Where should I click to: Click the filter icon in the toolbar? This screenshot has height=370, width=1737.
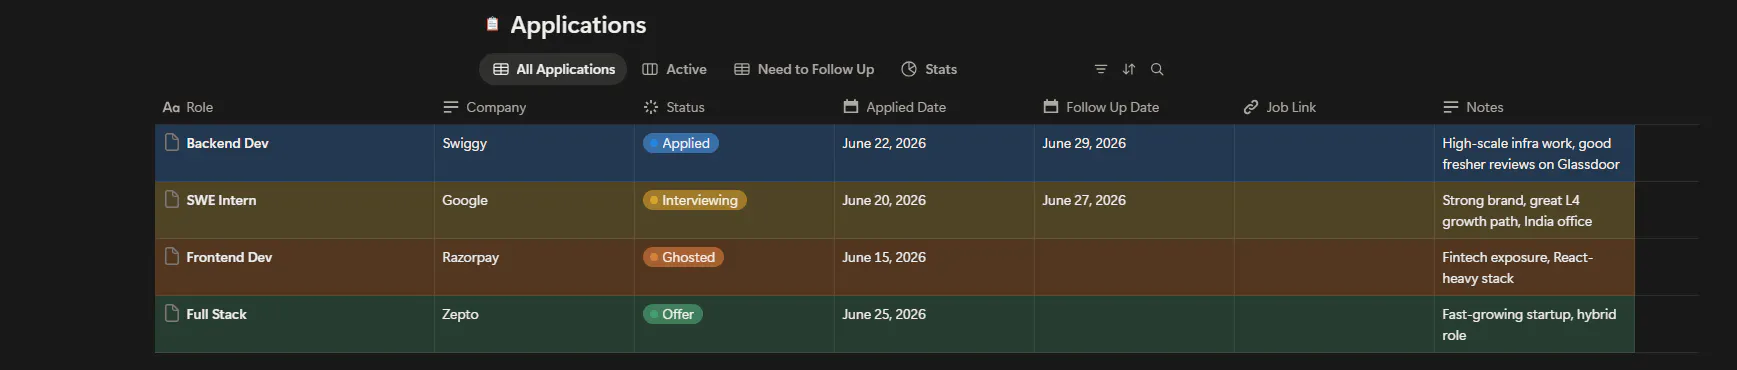click(x=1100, y=69)
